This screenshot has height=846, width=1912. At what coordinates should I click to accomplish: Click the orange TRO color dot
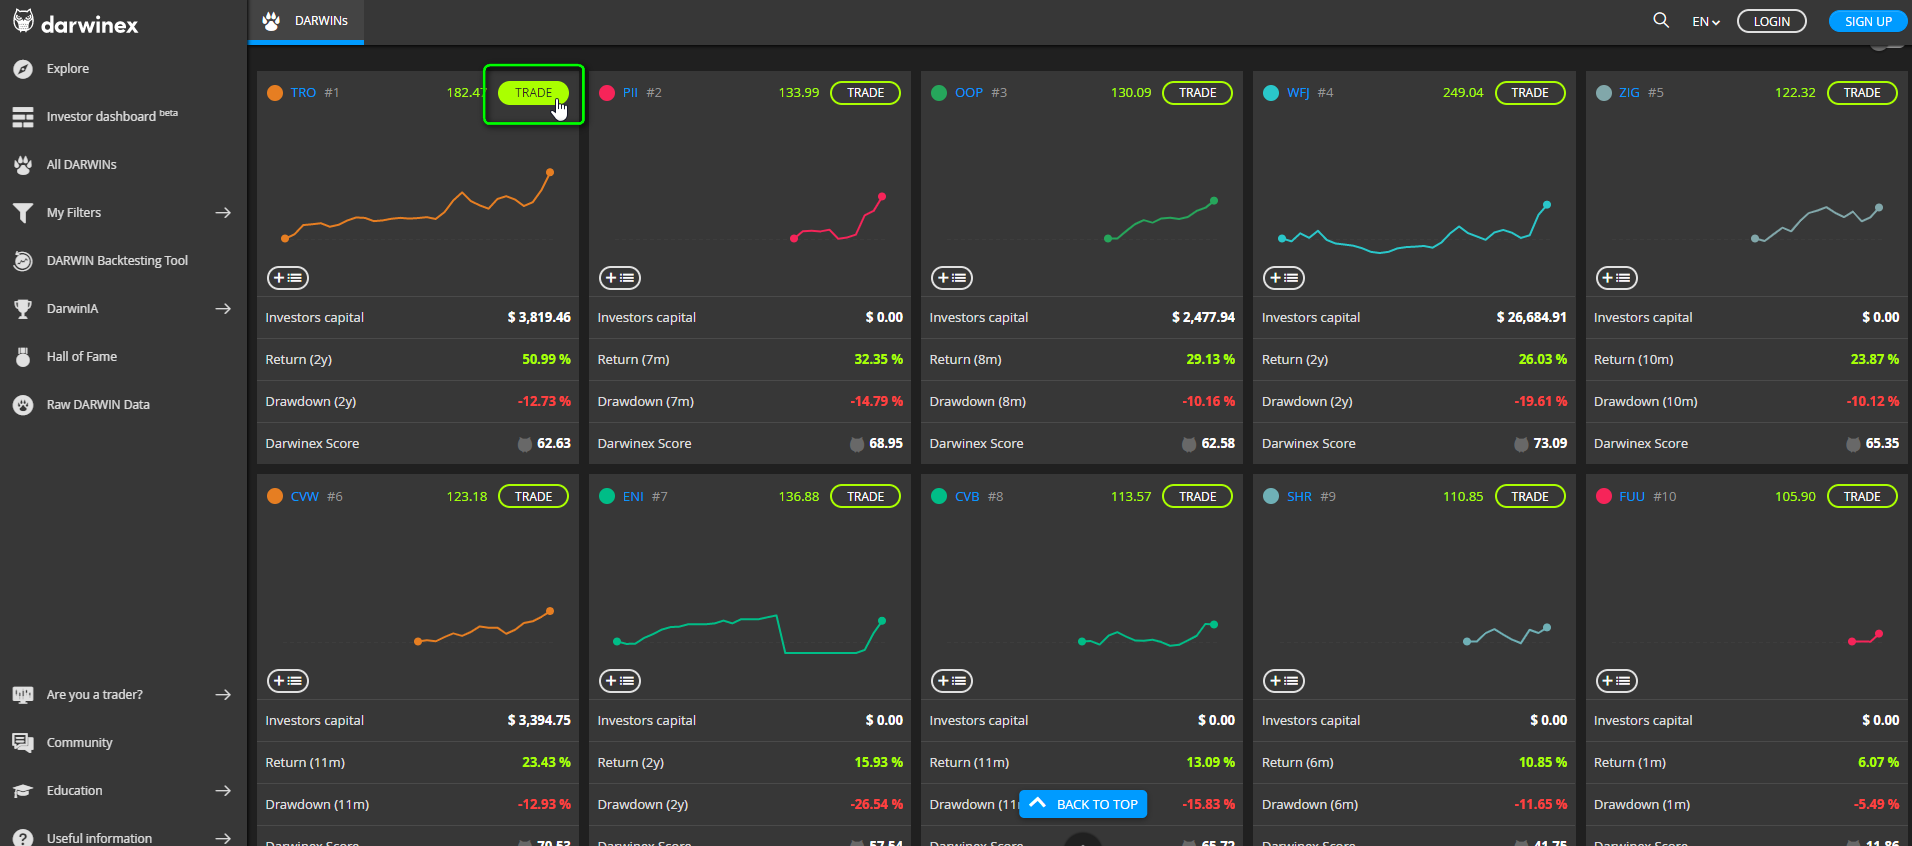tap(275, 93)
